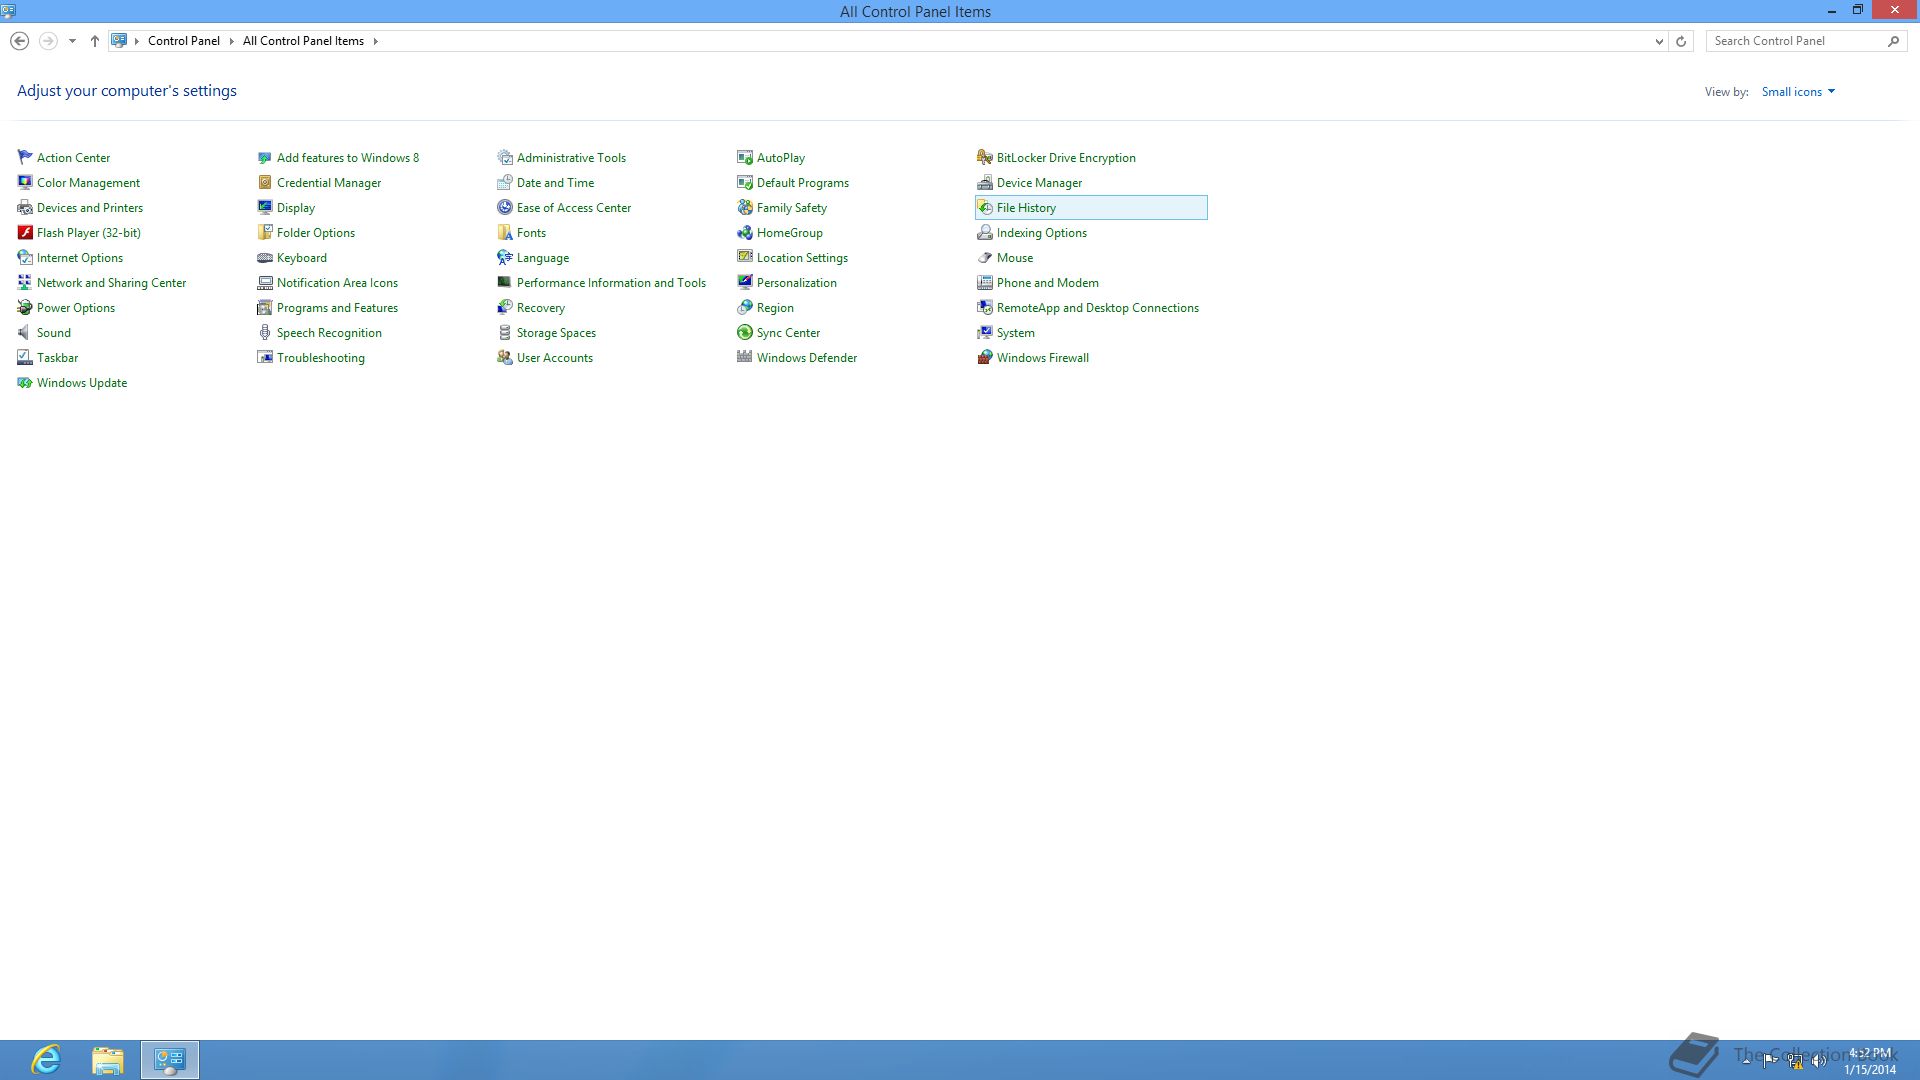The image size is (1920, 1080).
Task: Click the Mouse icon
Action: click(985, 257)
